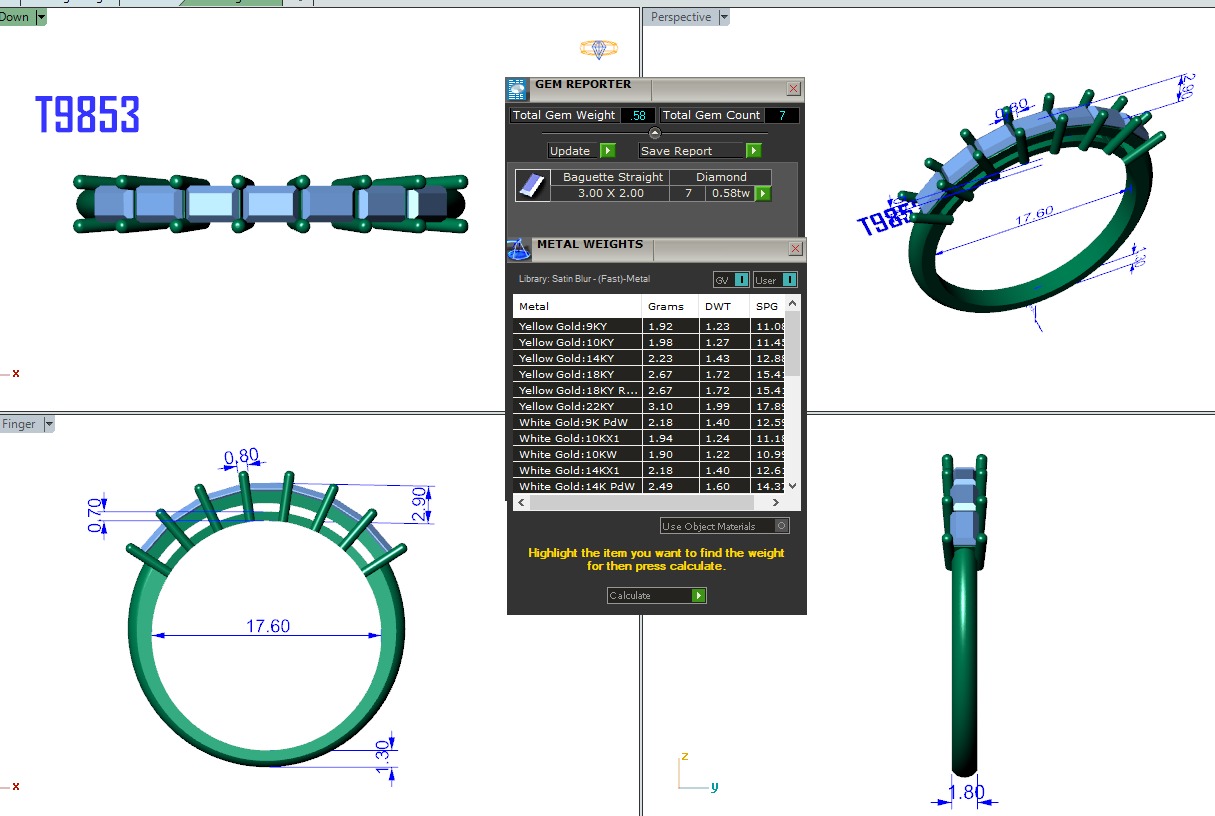Collapse Gem Reporter with the divider arrow
The width and height of the screenshot is (1215, 816).
655,133
